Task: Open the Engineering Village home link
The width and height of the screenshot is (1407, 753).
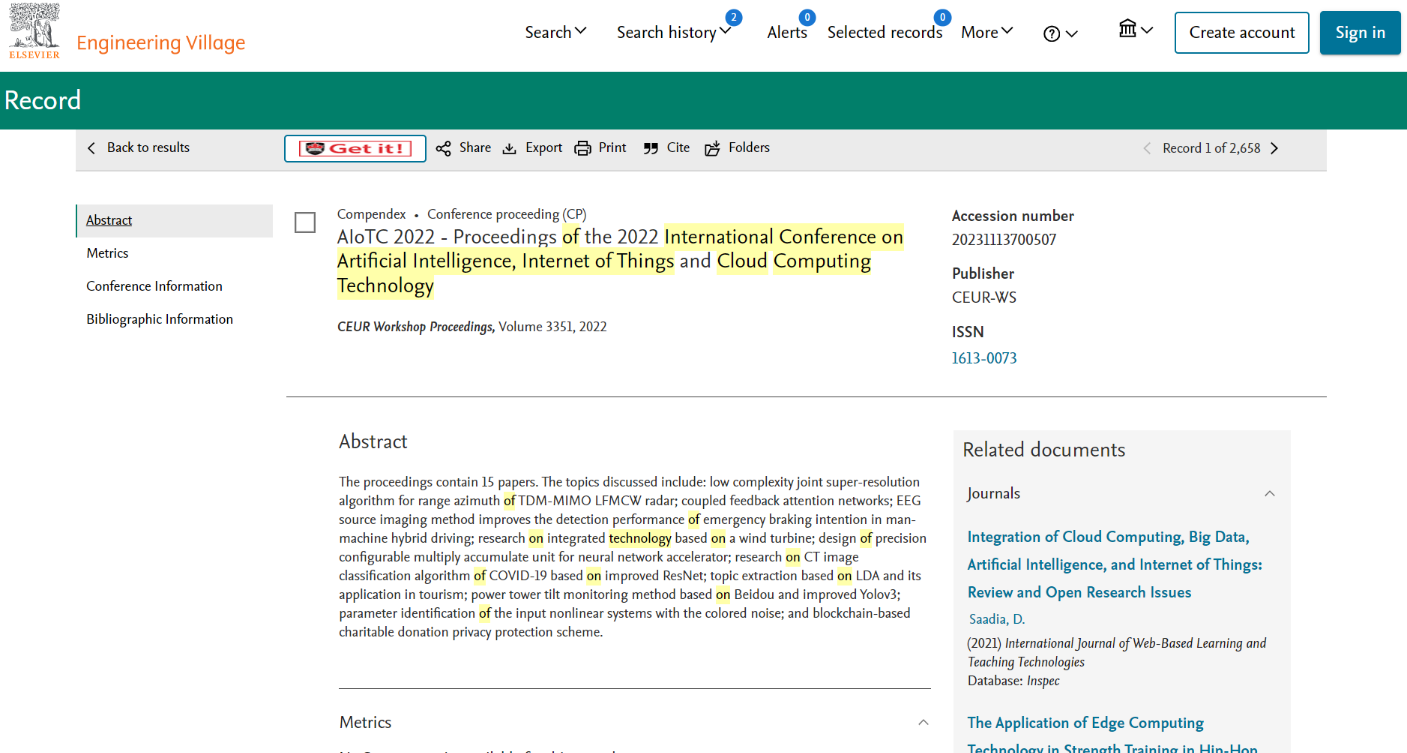Action: (x=161, y=43)
